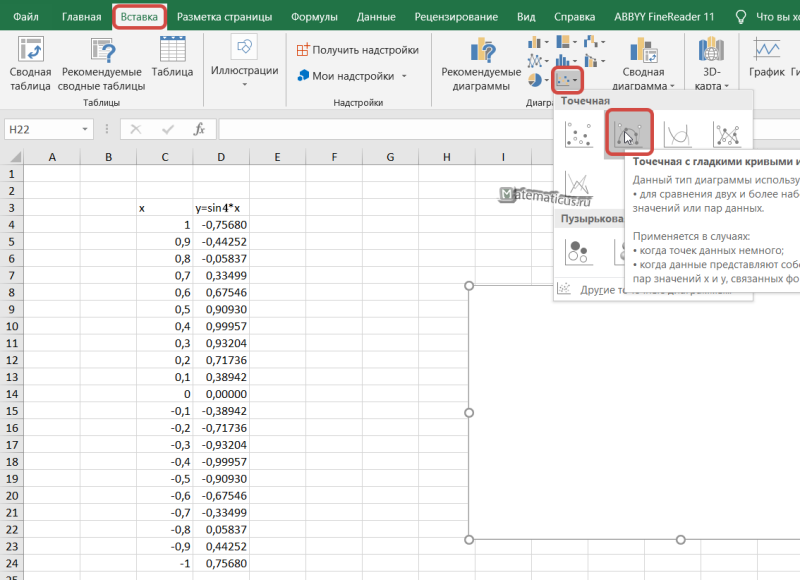Image resolution: width=800 pixels, height=580 pixels.
Task: Select cell D10 containing 0,99957
Action: point(221,326)
